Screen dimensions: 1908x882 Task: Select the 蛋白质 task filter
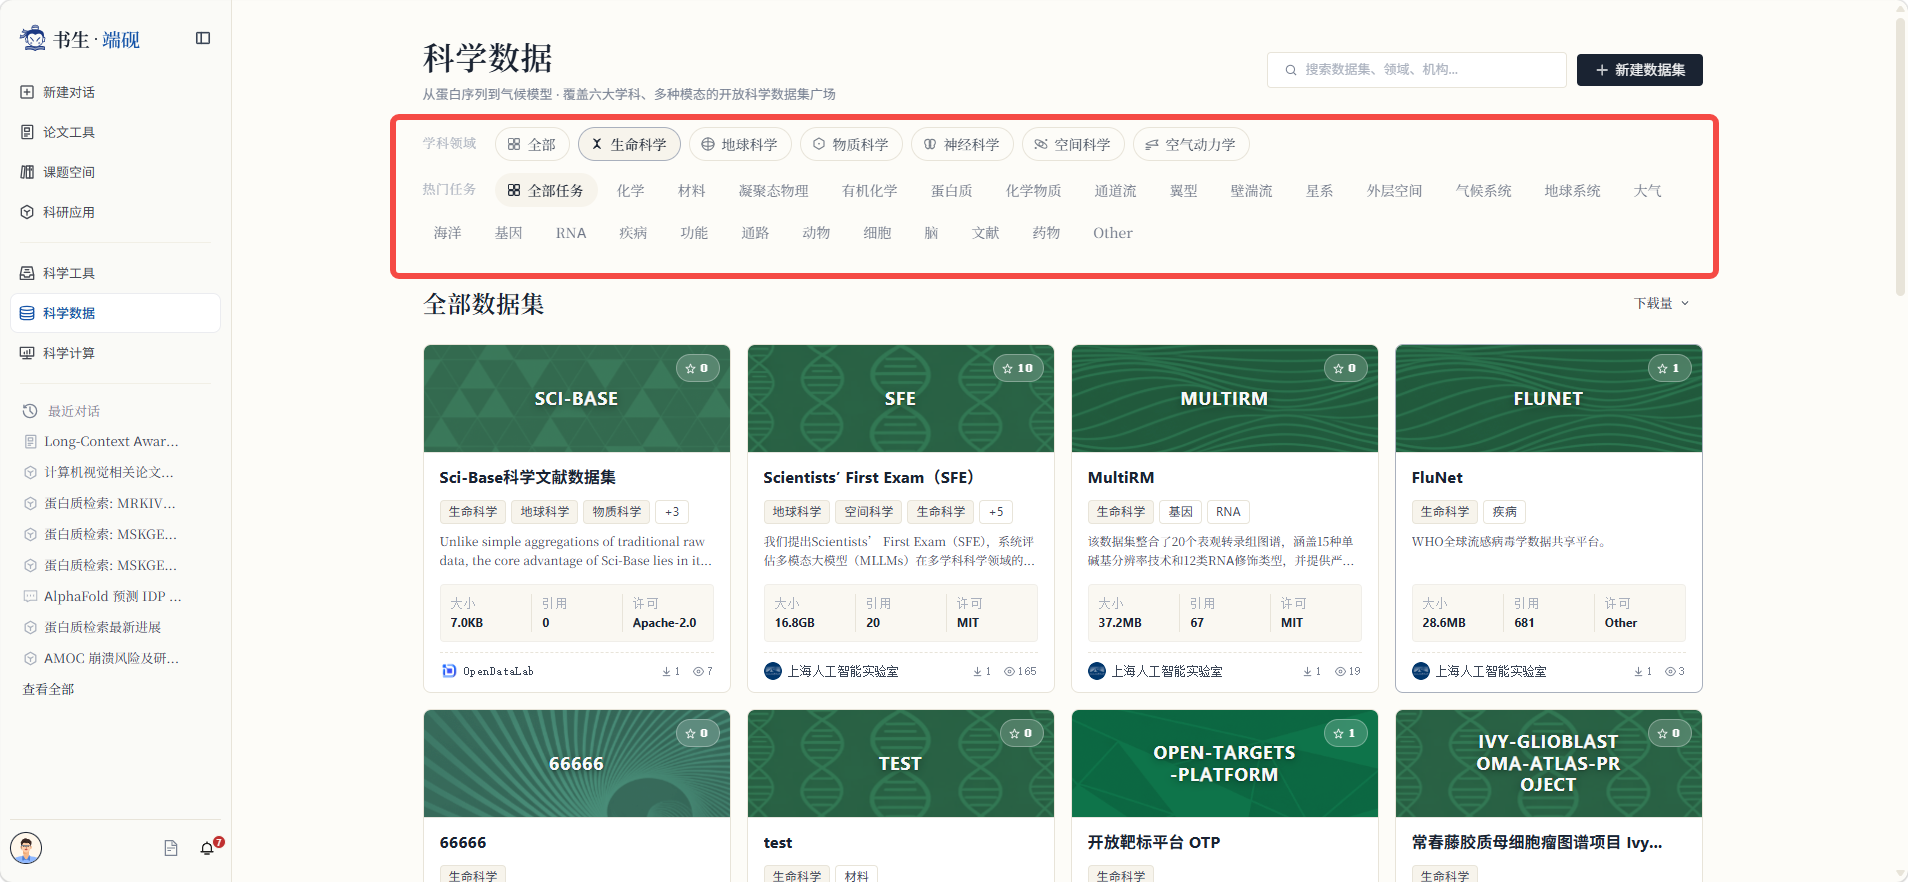point(952,190)
